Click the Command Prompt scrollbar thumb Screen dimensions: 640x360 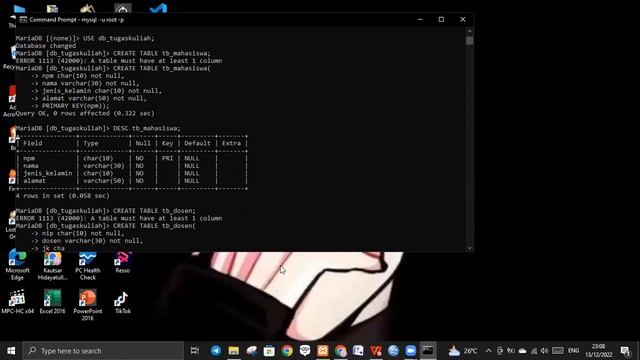tap(470, 40)
